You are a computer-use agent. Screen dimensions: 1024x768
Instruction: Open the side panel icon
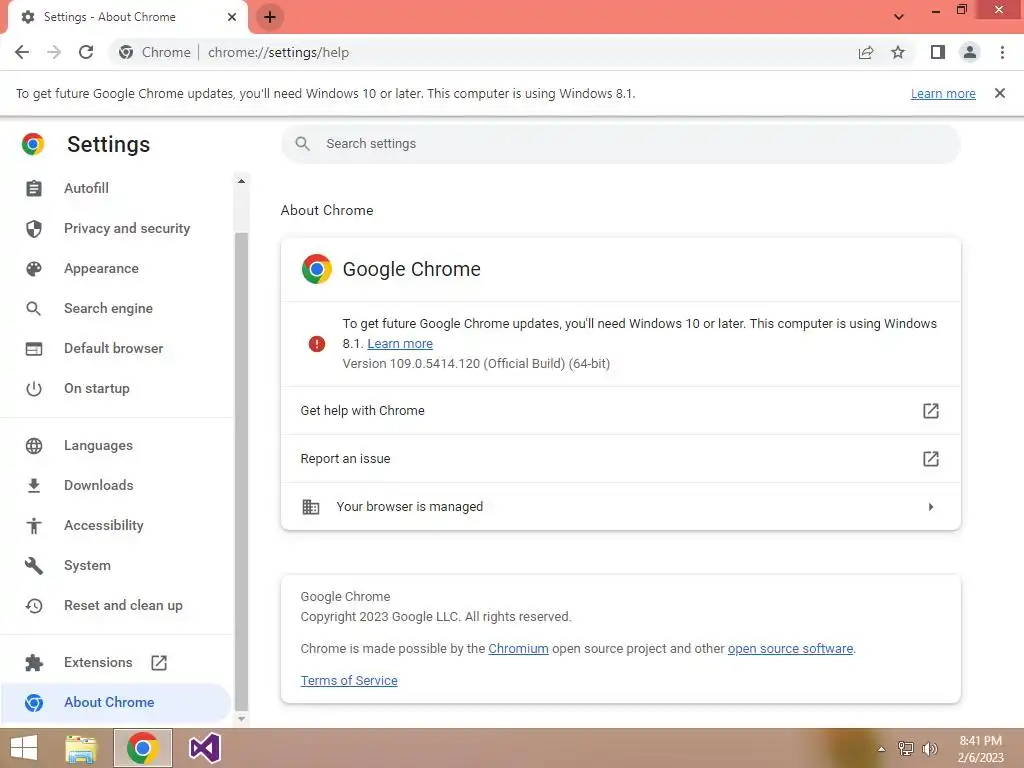pyautogui.click(x=938, y=52)
